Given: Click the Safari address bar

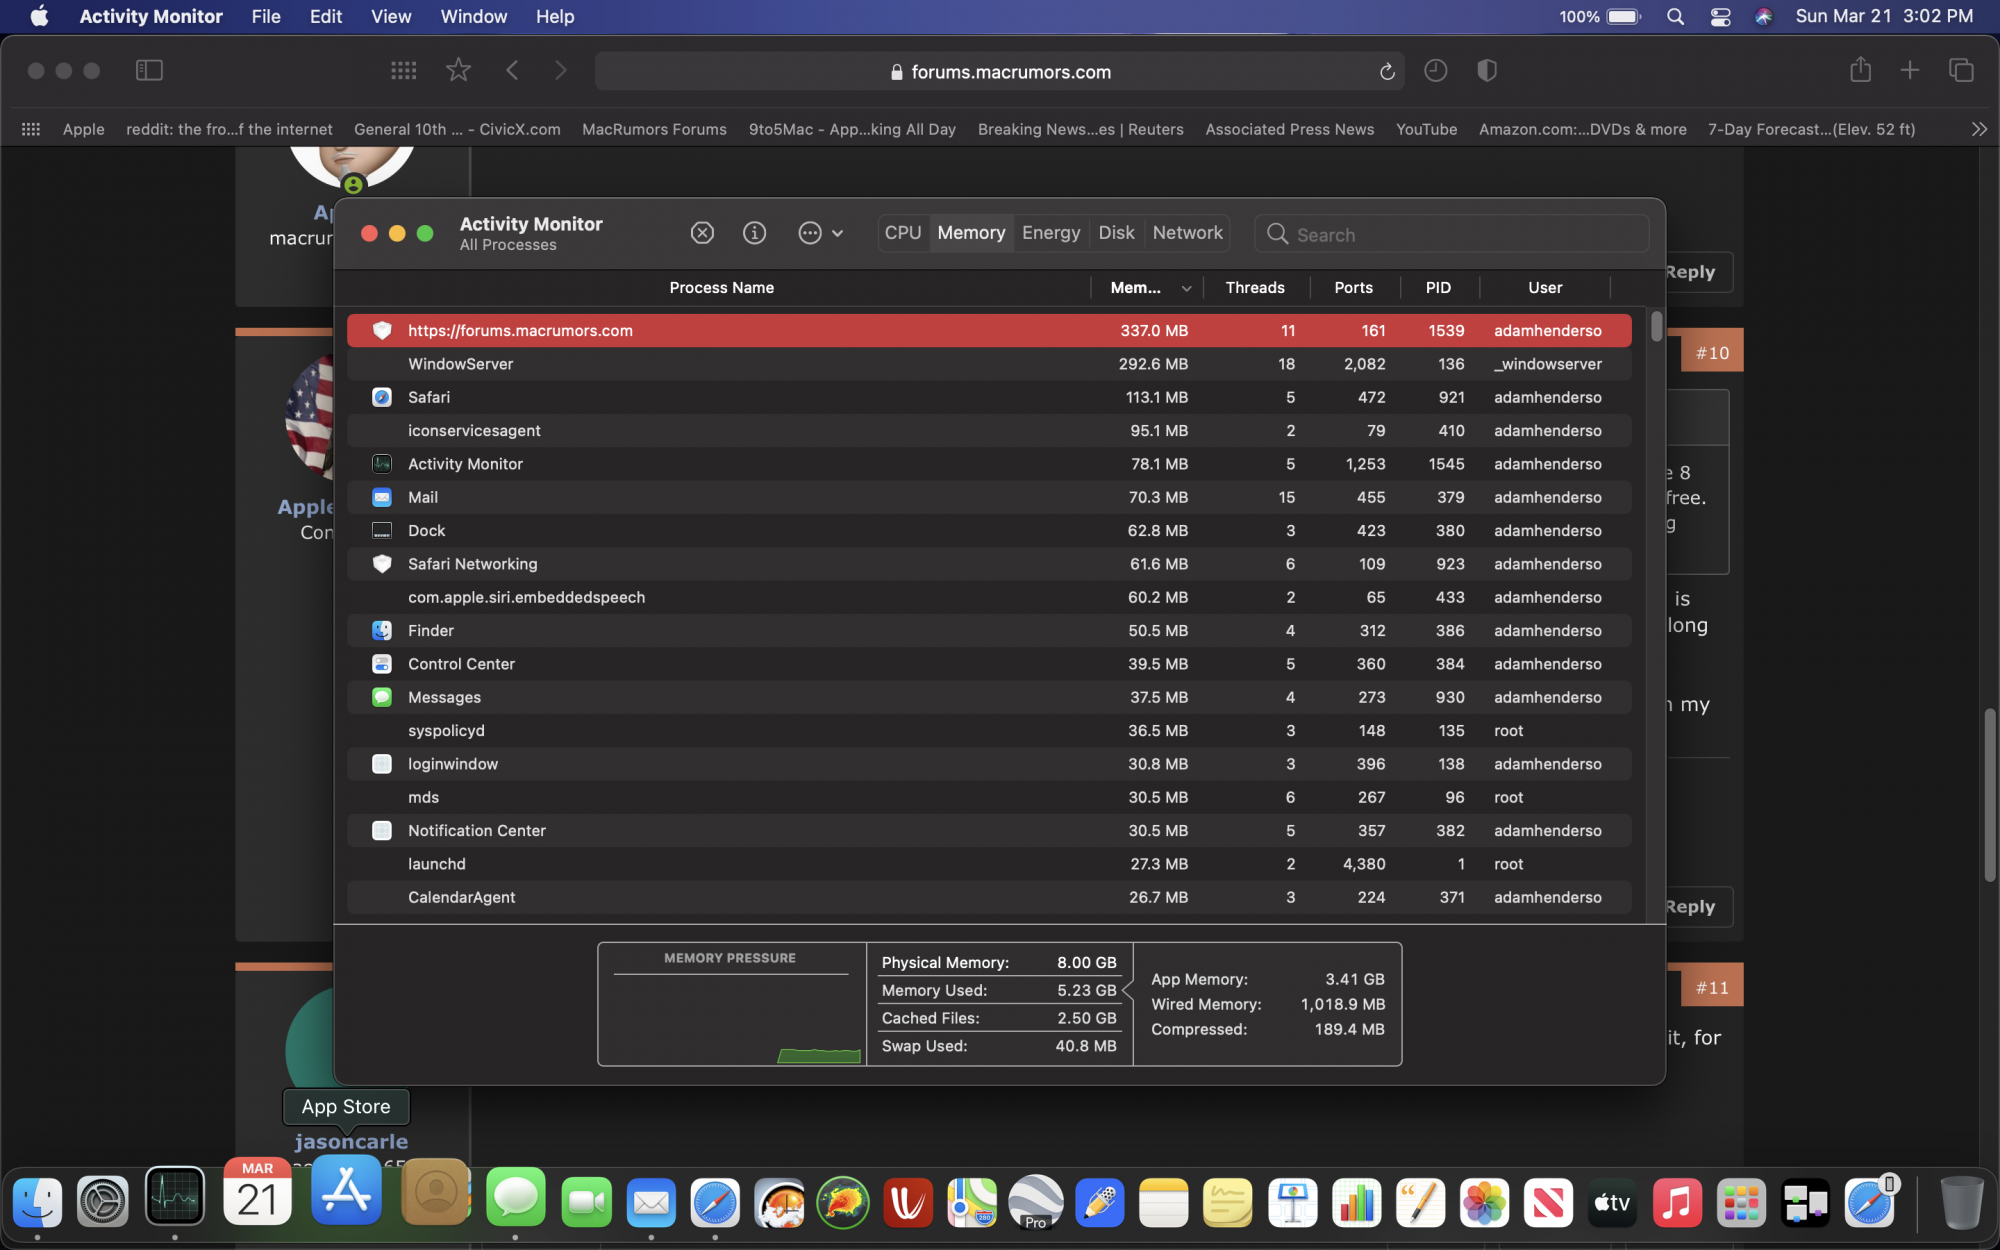Looking at the screenshot, I should click(x=999, y=71).
